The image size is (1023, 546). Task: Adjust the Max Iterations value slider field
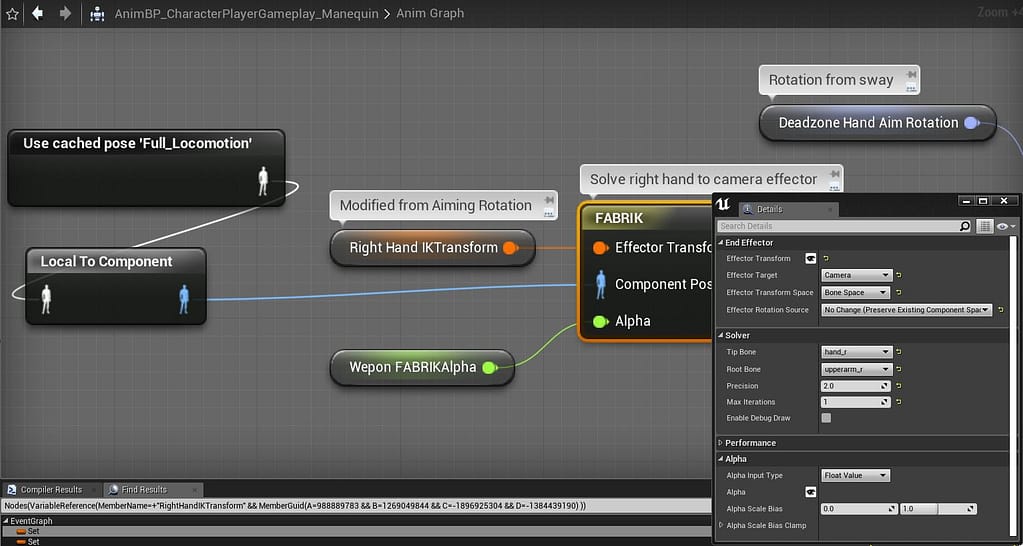point(856,402)
